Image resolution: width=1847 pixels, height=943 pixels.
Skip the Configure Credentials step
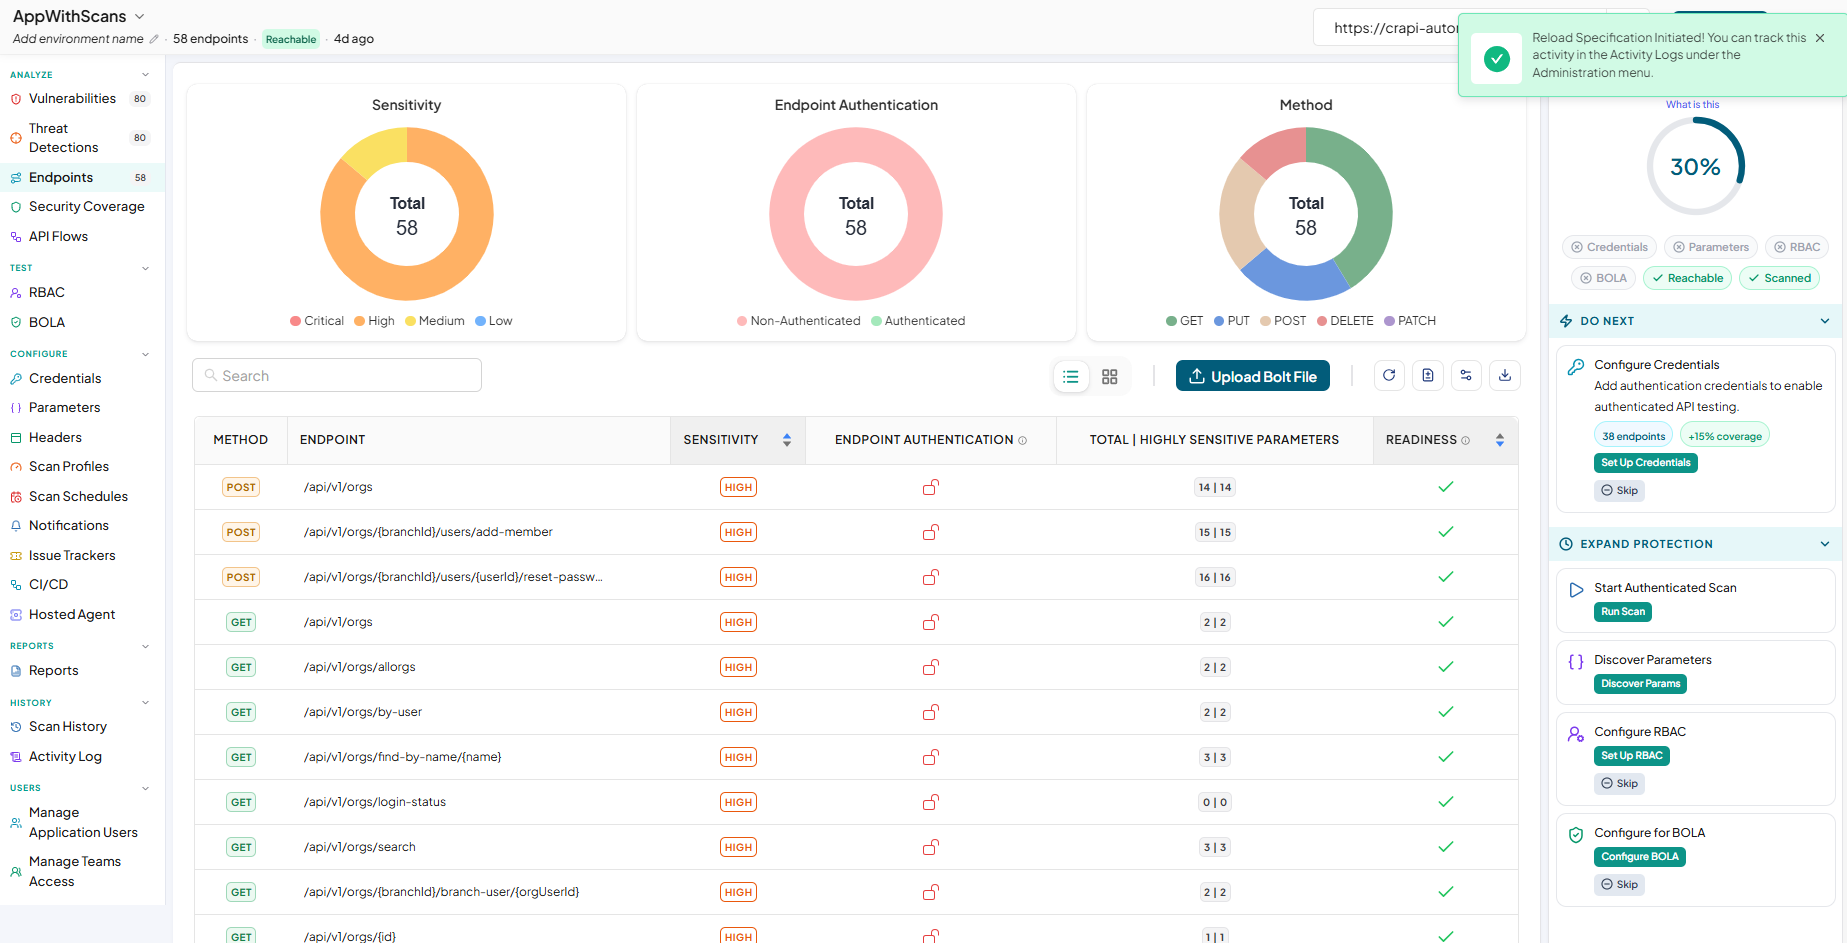[1619, 491]
